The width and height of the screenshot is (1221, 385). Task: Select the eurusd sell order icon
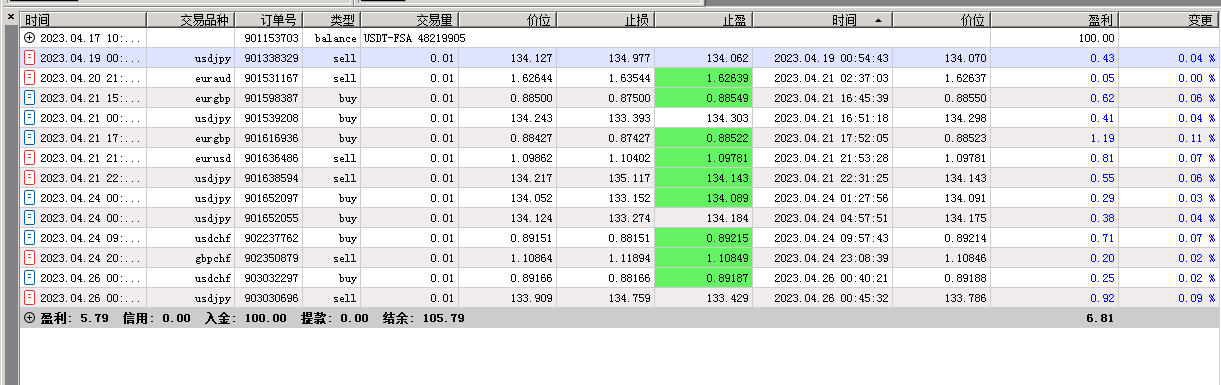tap(29, 158)
